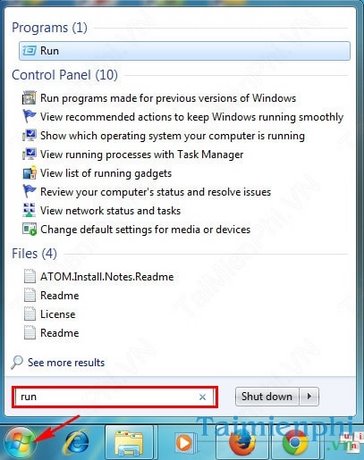Expand the Shut down options arrow
Image resolution: width=364 pixels, height=460 pixels.
309,396
